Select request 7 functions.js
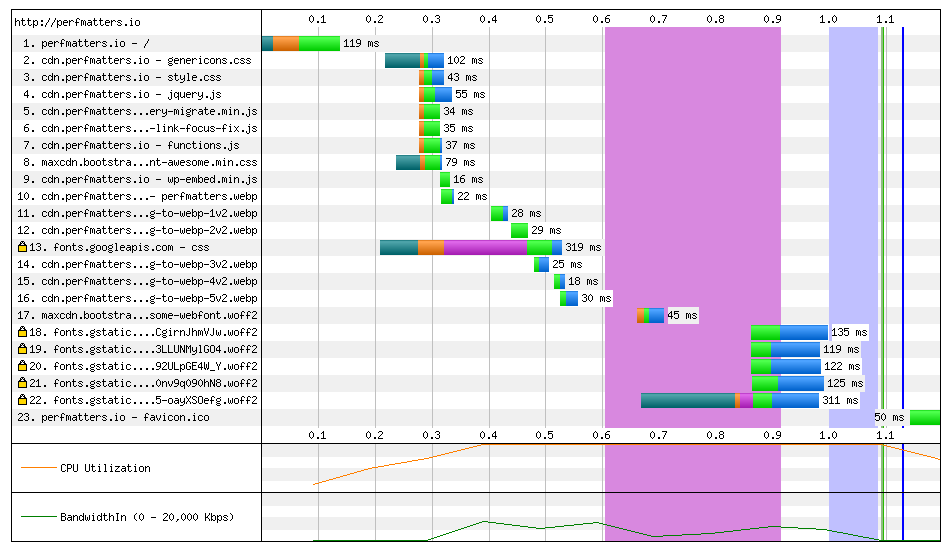This screenshot has height=551, width=949. click(131, 145)
